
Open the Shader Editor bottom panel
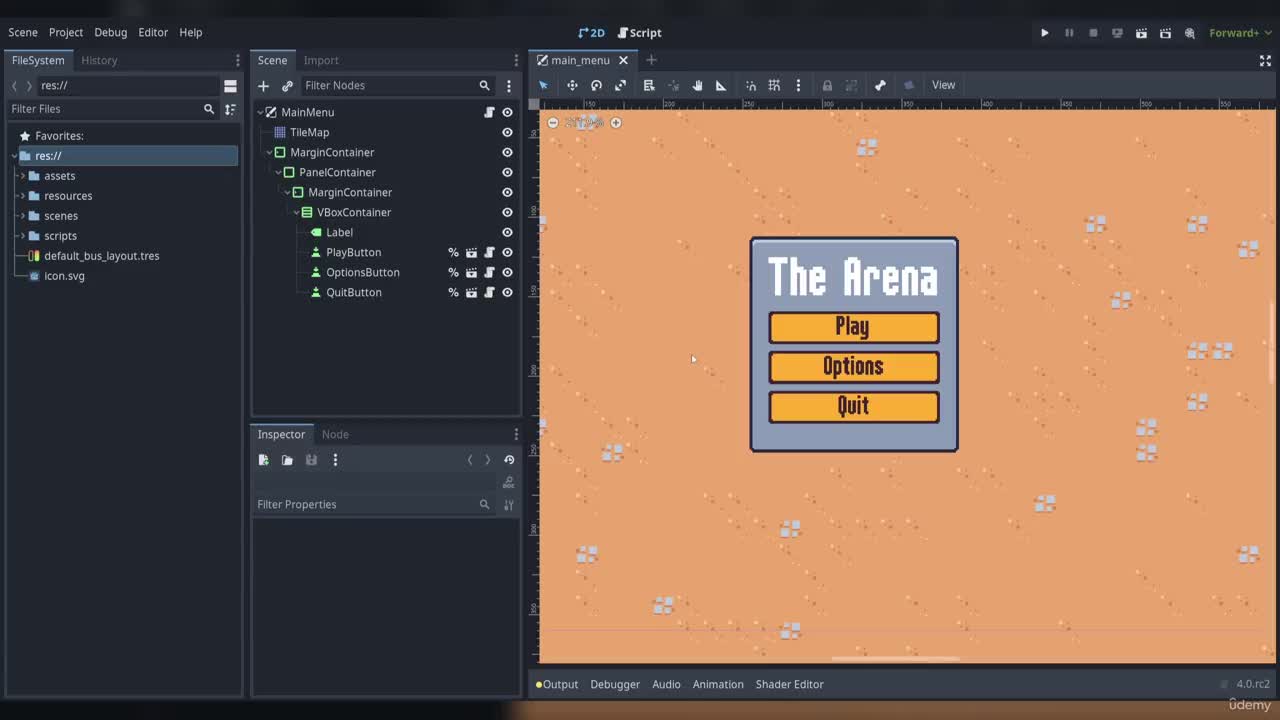pyautogui.click(x=790, y=684)
